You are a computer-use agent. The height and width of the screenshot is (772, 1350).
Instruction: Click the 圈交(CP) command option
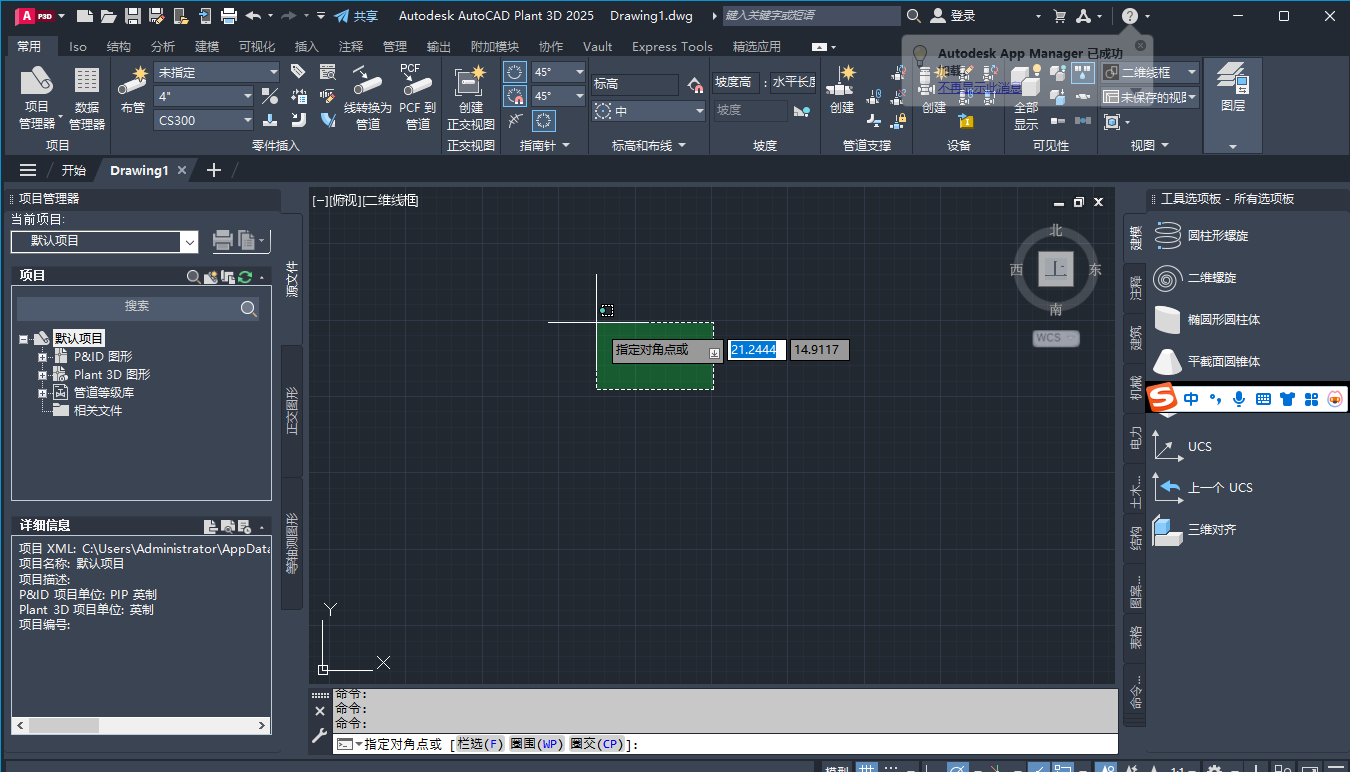[x=597, y=744]
